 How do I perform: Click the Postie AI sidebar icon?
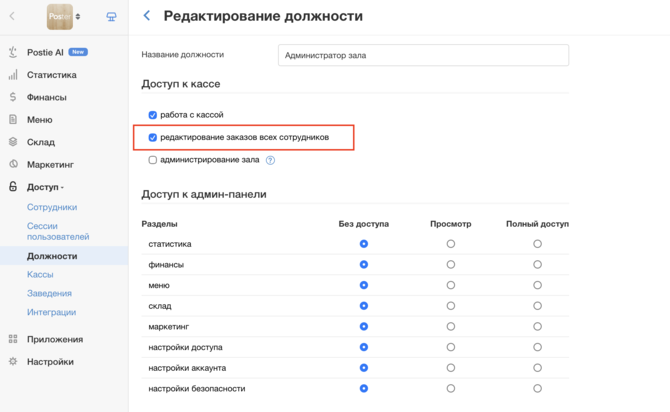(13, 52)
